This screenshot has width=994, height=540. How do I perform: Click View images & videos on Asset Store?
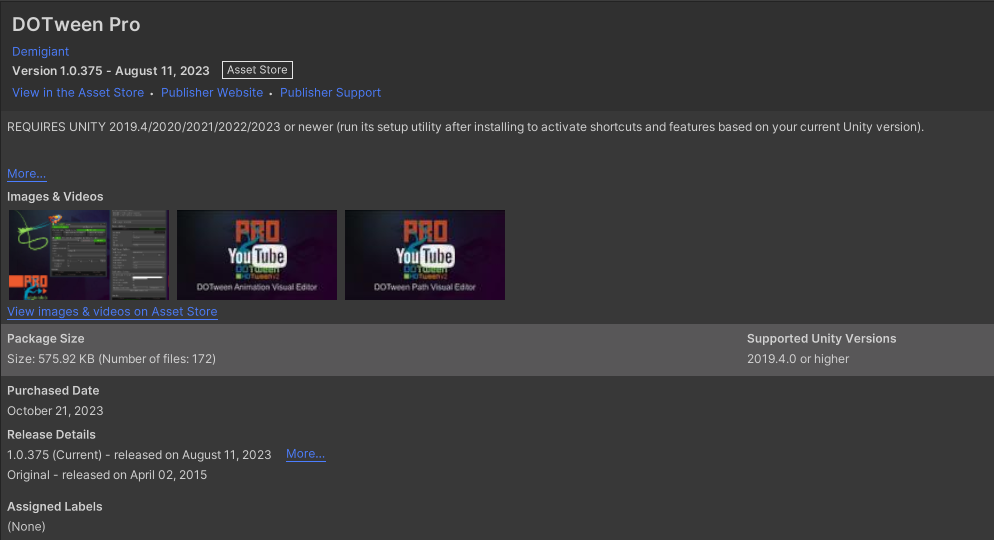[112, 312]
